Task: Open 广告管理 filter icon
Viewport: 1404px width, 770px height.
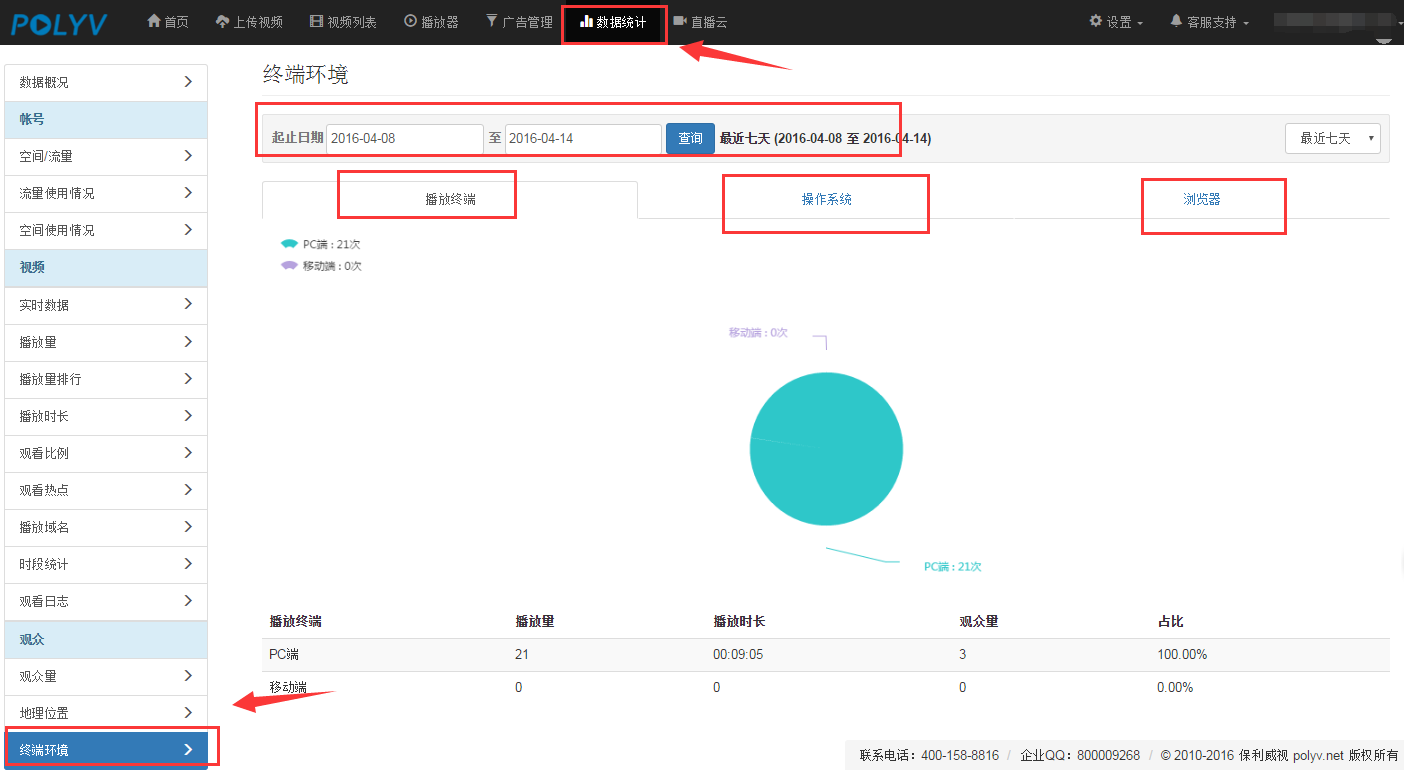Action: [x=491, y=21]
